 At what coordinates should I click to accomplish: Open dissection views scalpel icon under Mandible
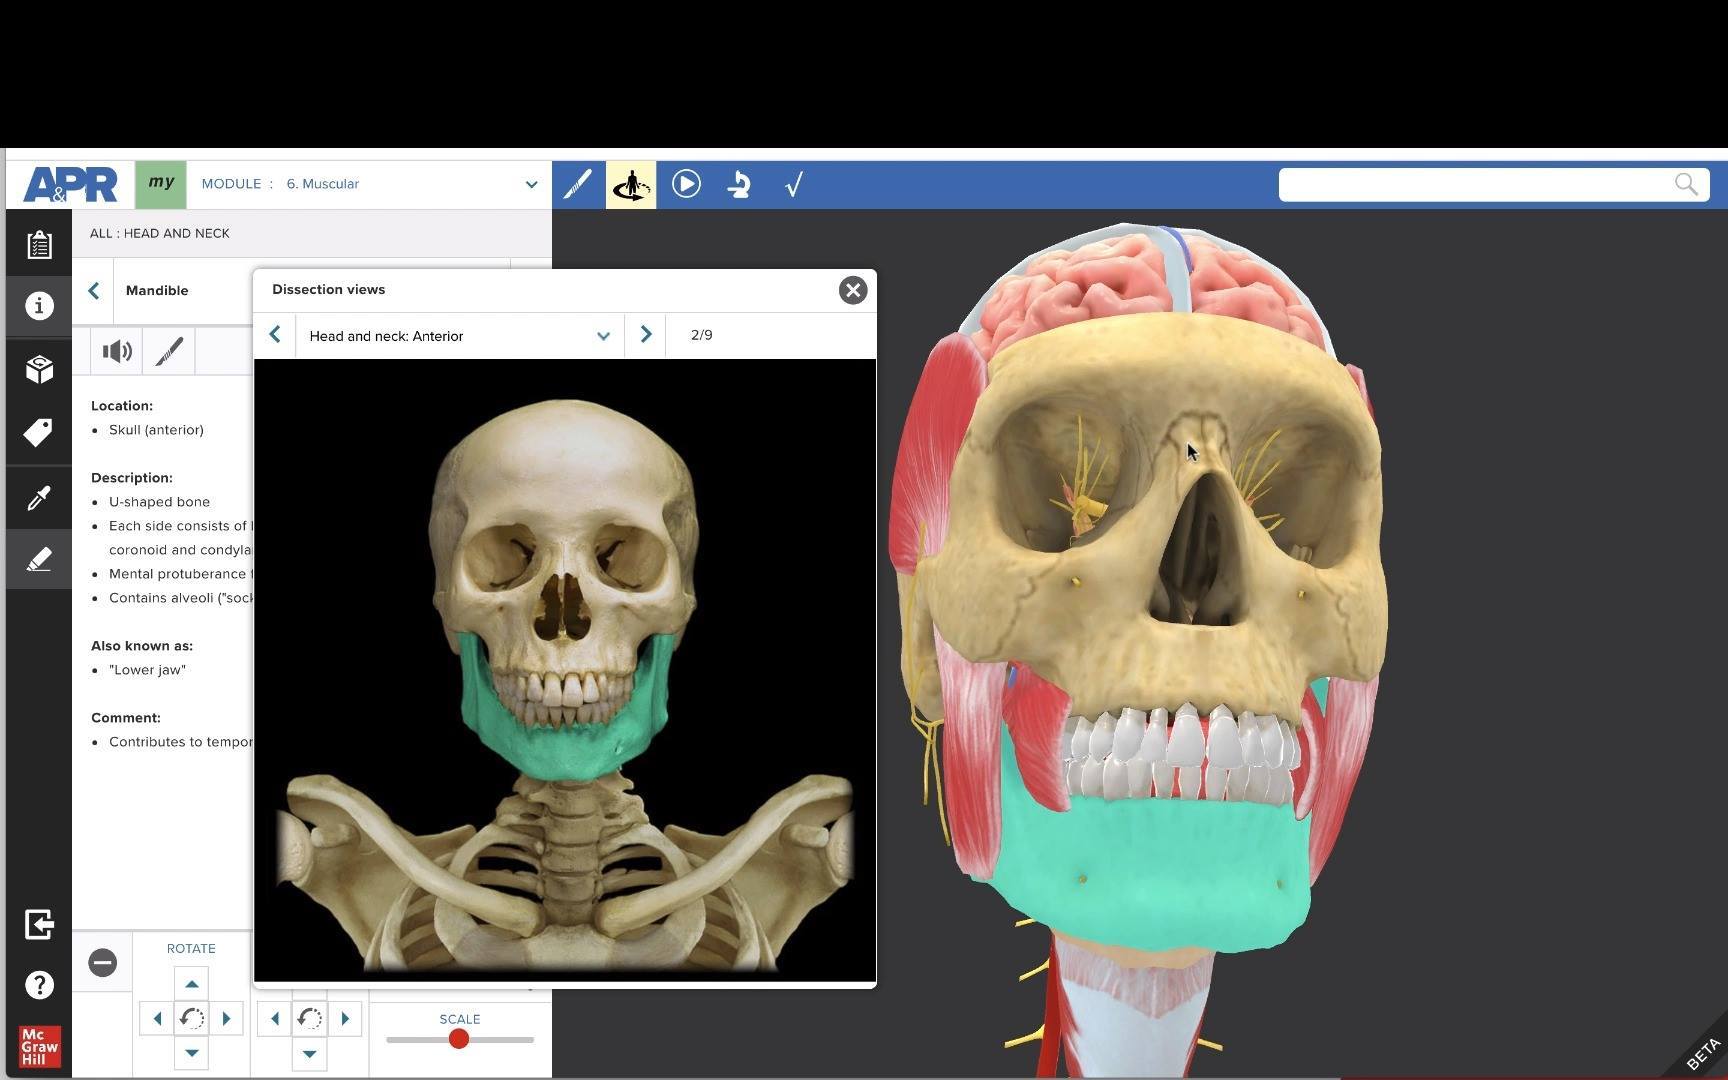[169, 351]
